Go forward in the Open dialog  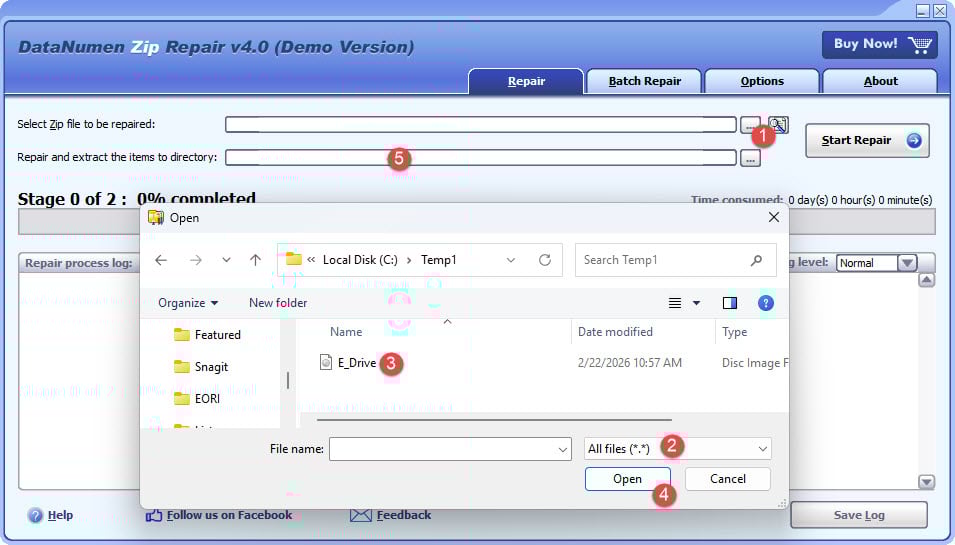pyautogui.click(x=196, y=260)
